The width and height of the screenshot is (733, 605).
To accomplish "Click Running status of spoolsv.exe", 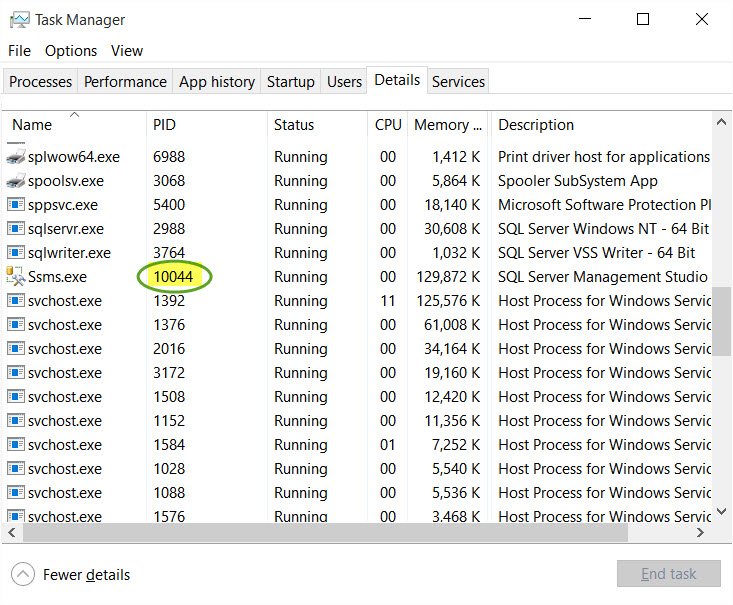I will click(301, 181).
